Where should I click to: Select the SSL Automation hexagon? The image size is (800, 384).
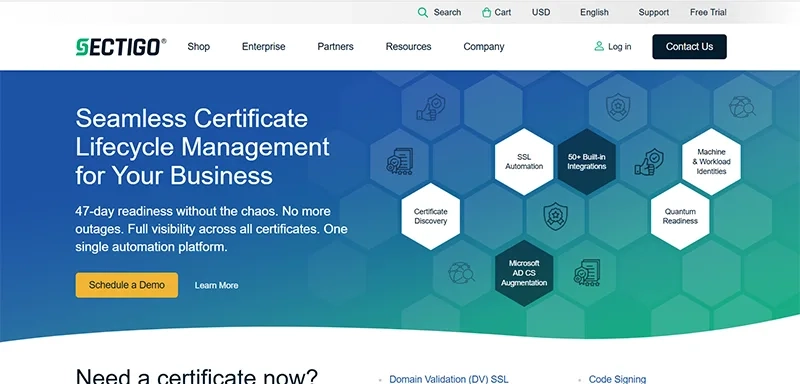point(524,162)
